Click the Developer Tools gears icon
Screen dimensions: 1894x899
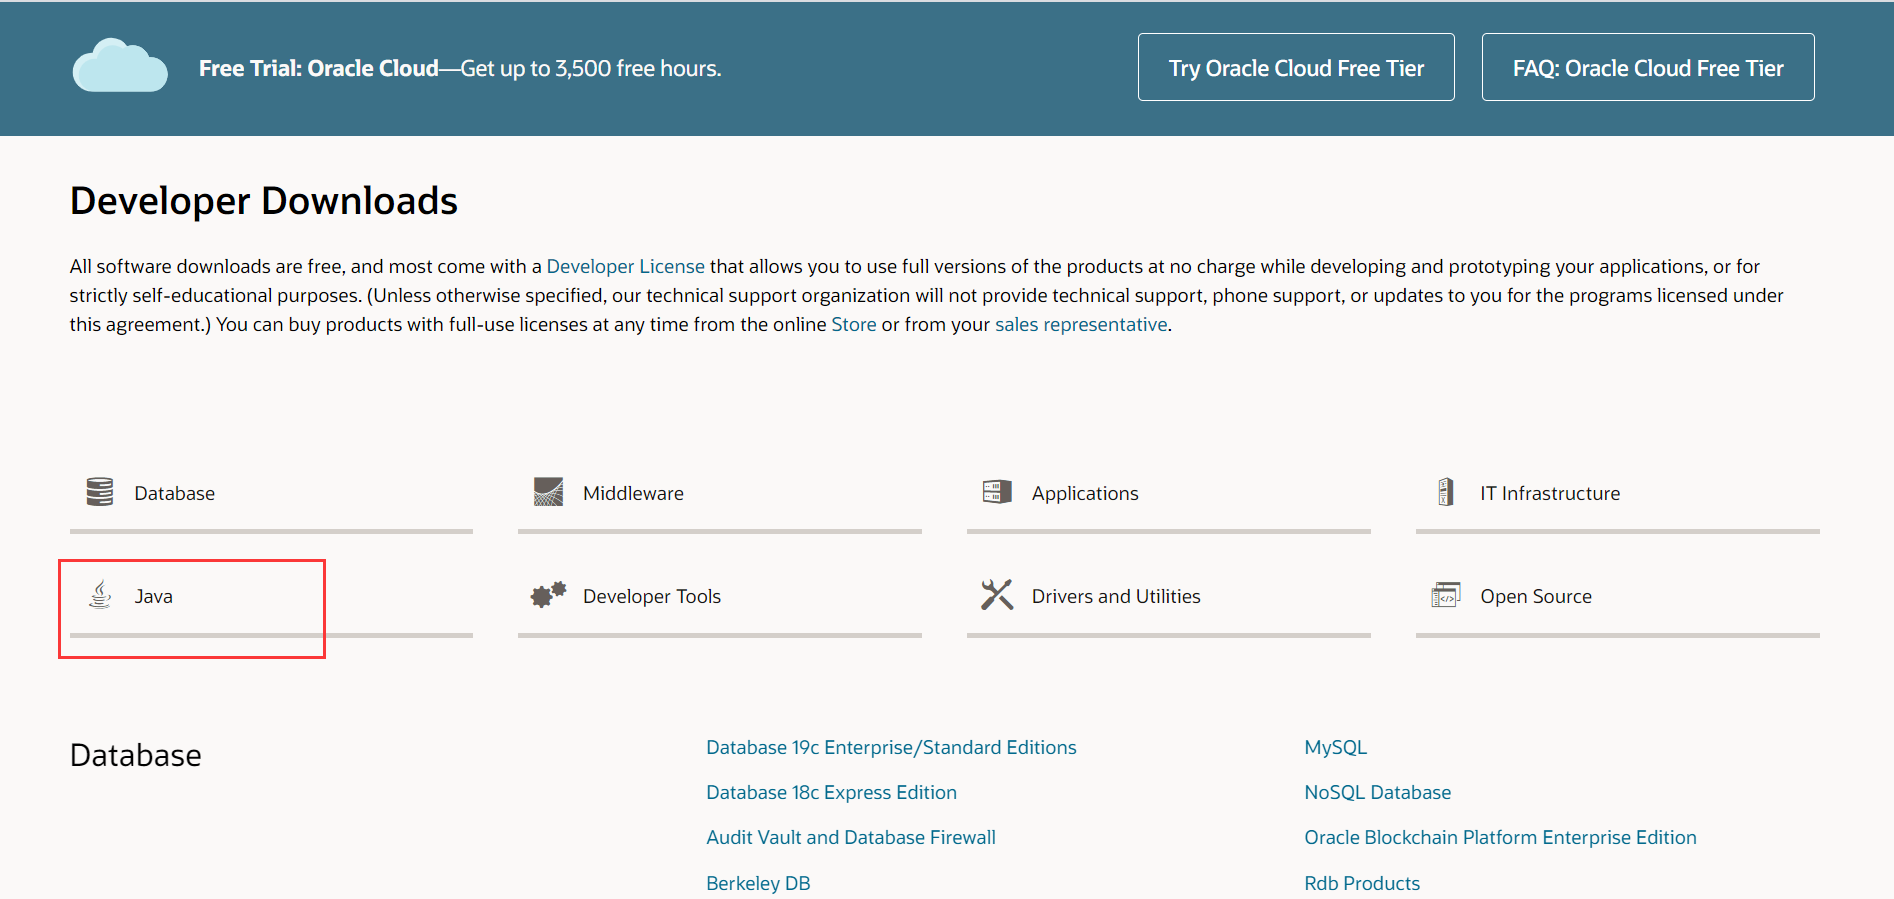point(548,595)
